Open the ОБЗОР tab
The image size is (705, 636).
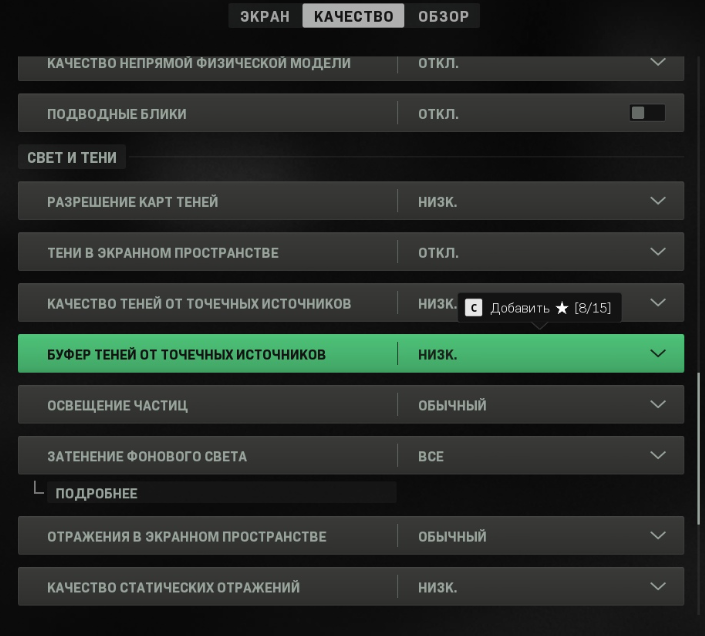click(x=443, y=16)
